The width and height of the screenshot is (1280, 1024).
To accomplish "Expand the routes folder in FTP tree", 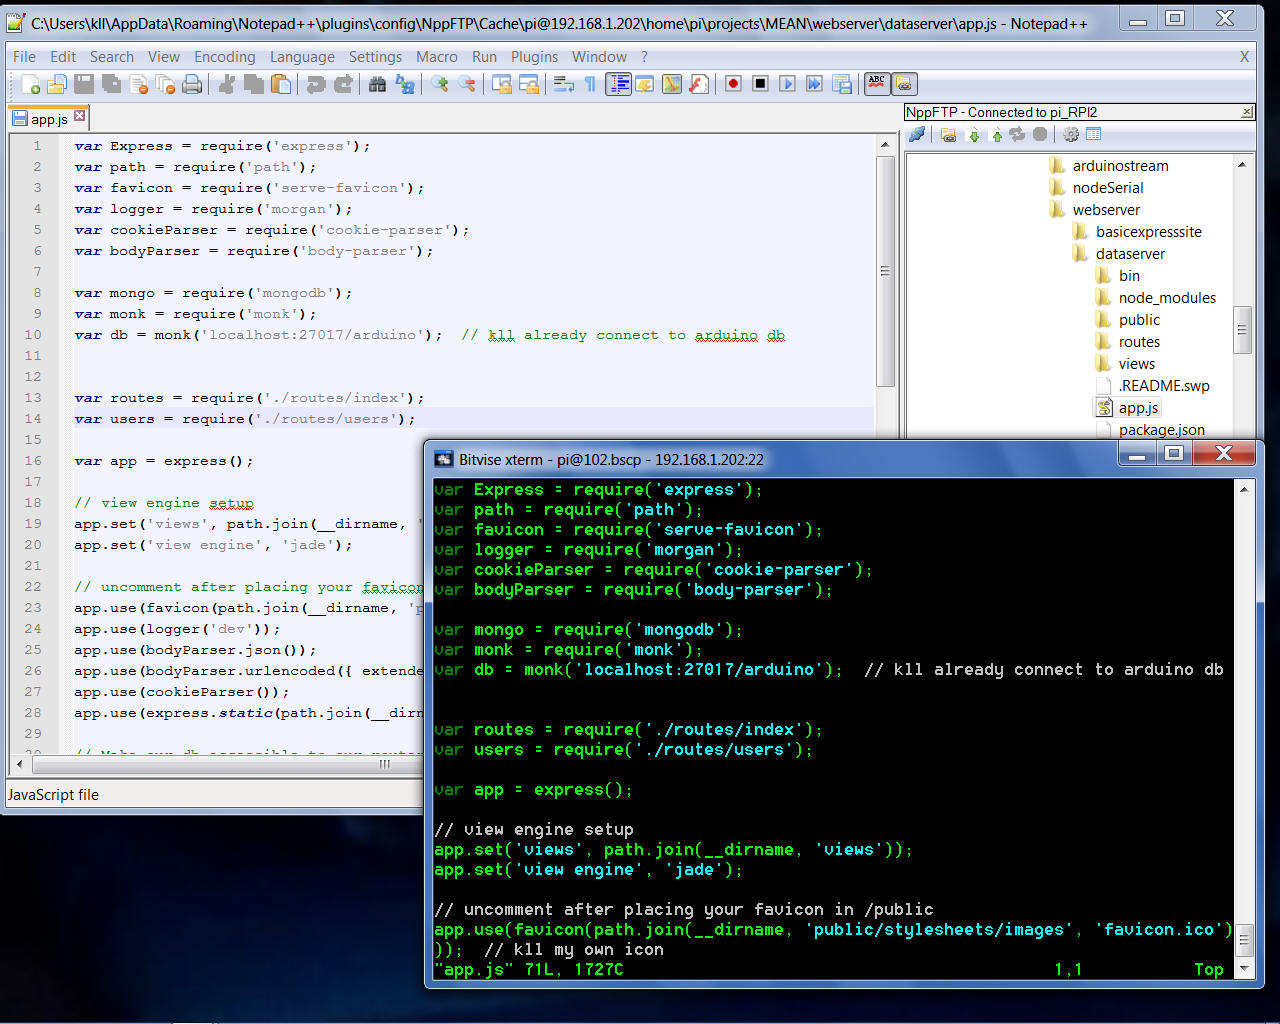I will coord(1139,342).
